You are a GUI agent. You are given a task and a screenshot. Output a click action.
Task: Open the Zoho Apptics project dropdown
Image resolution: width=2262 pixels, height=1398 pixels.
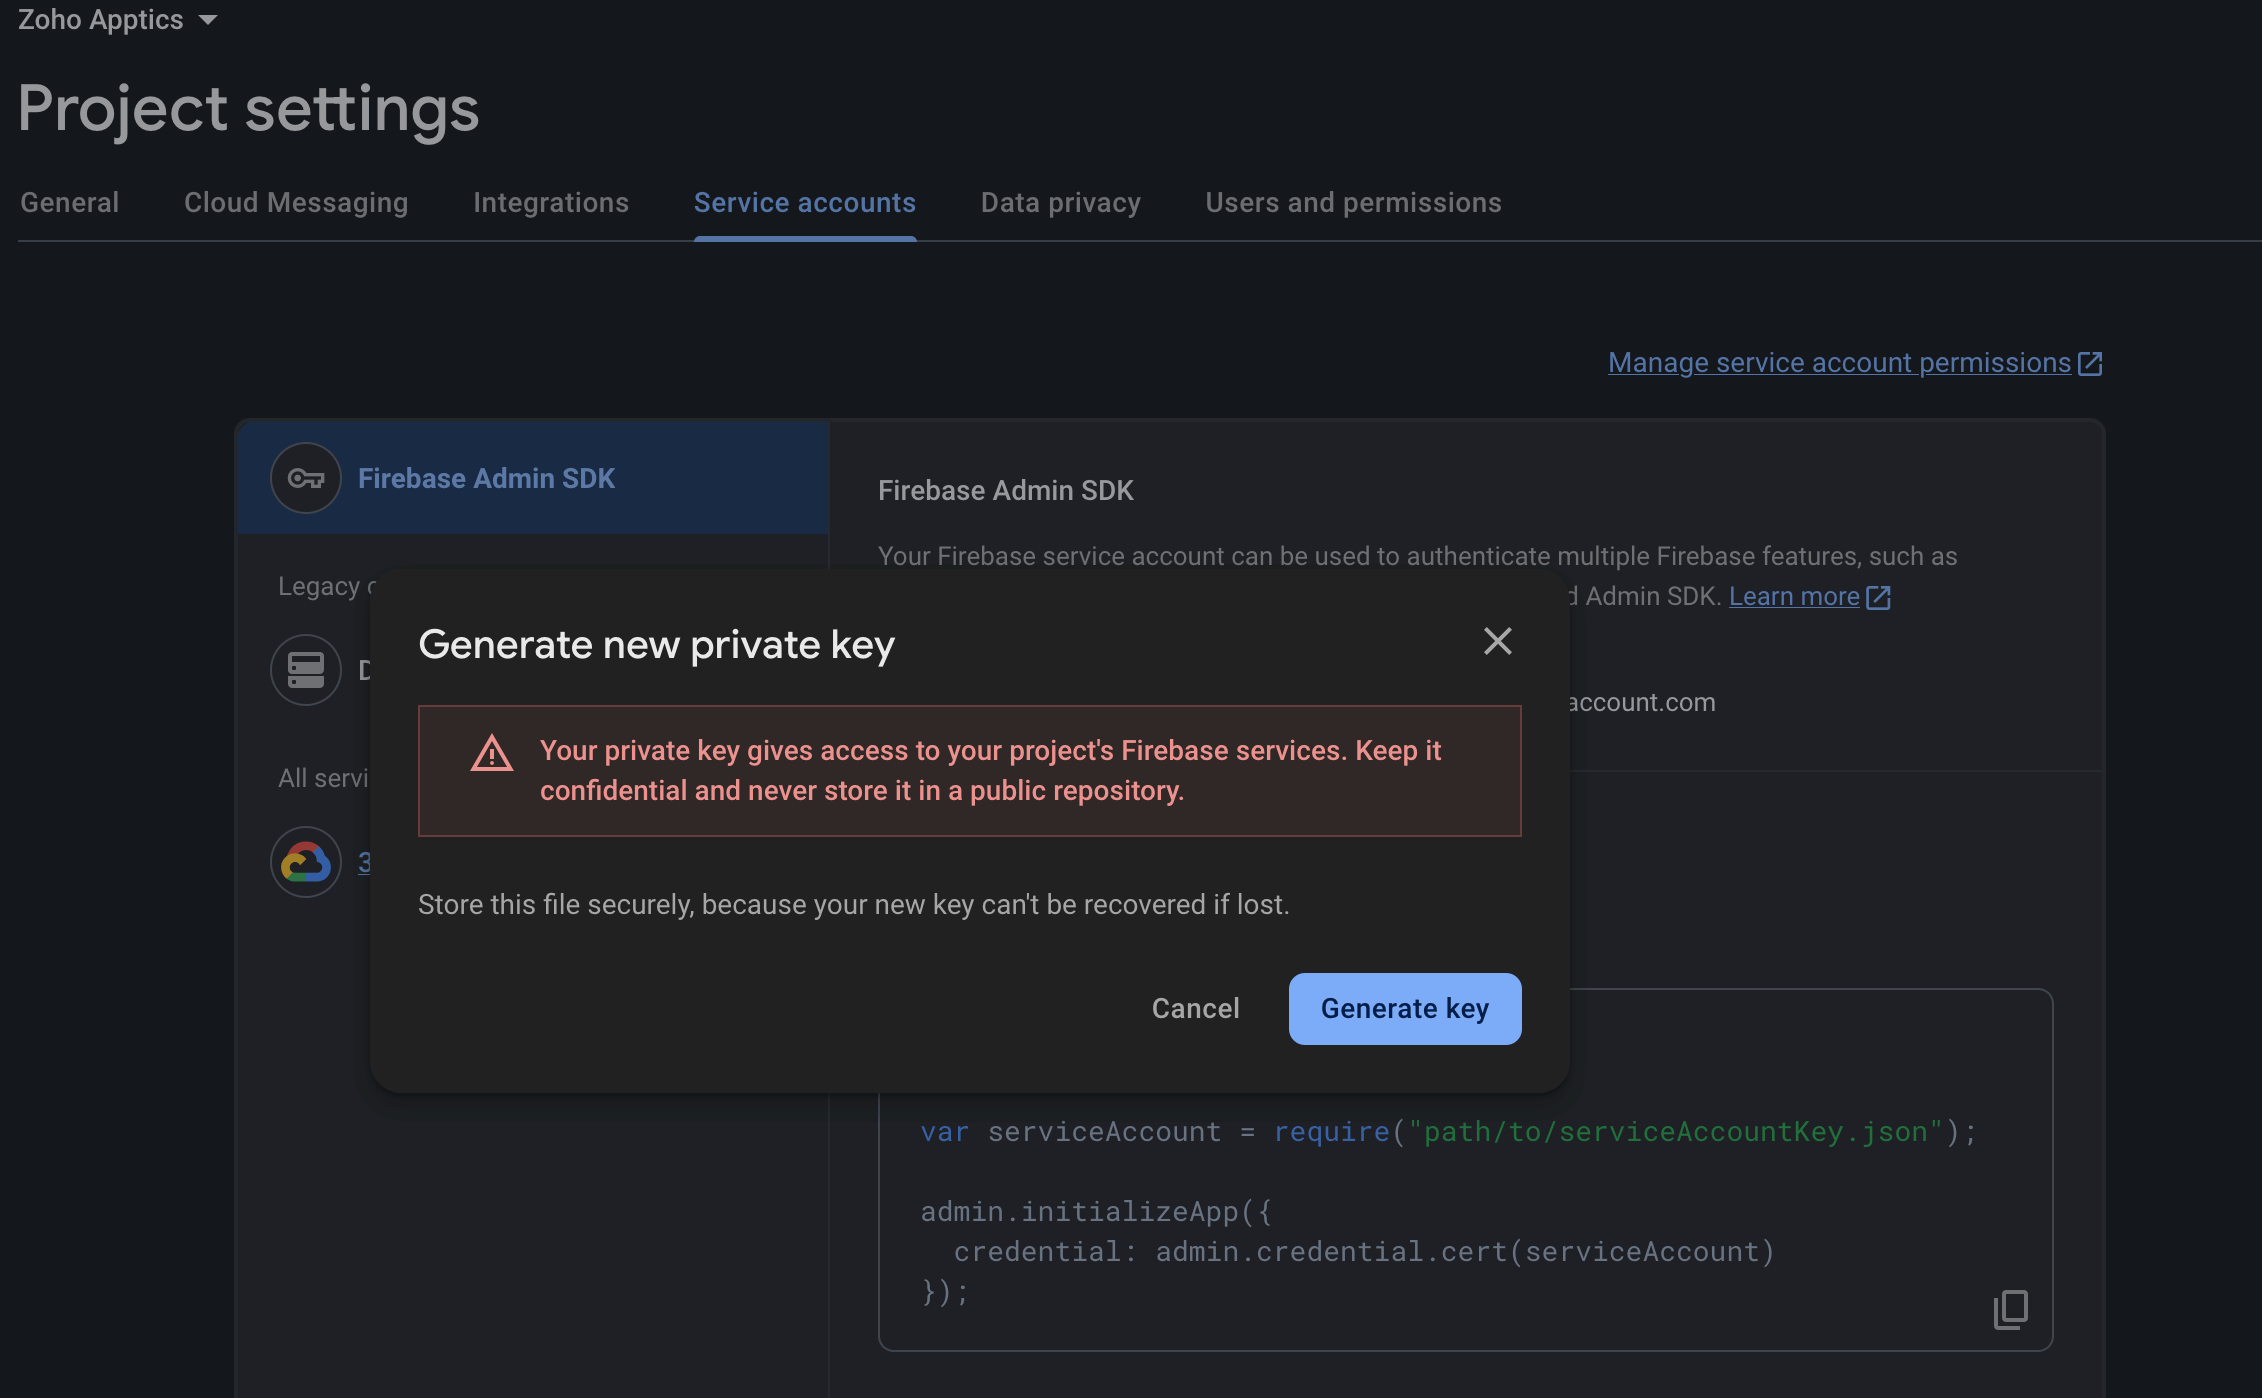coord(101,19)
